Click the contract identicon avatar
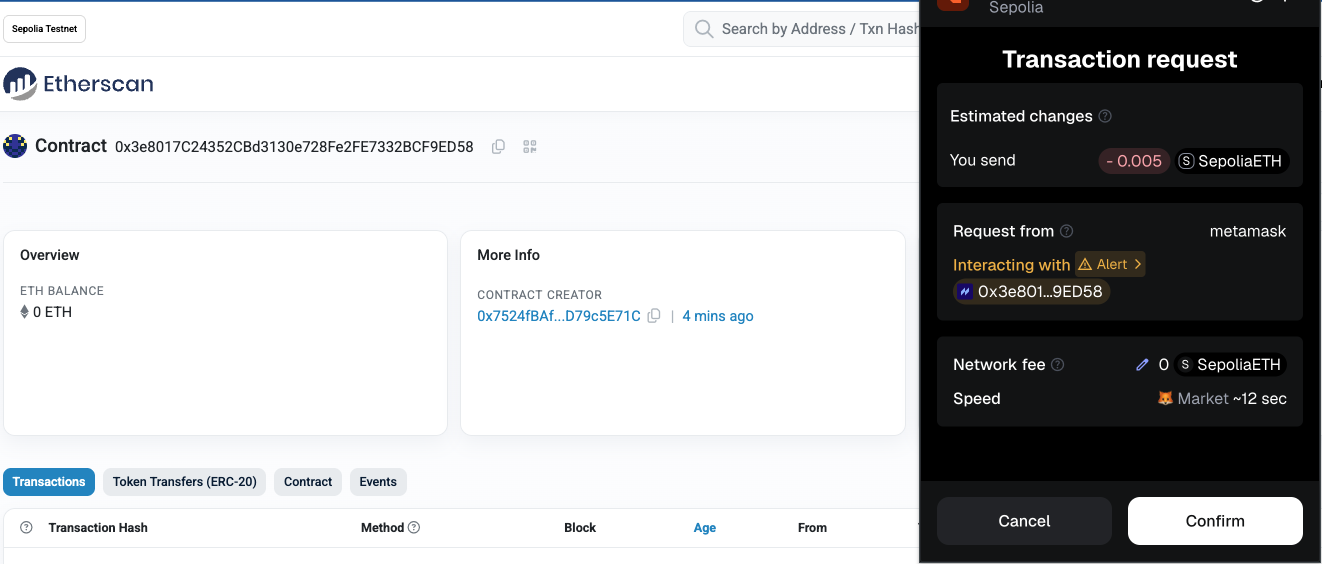The height and width of the screenshot is (564, 1322). [x=15, y=146]
